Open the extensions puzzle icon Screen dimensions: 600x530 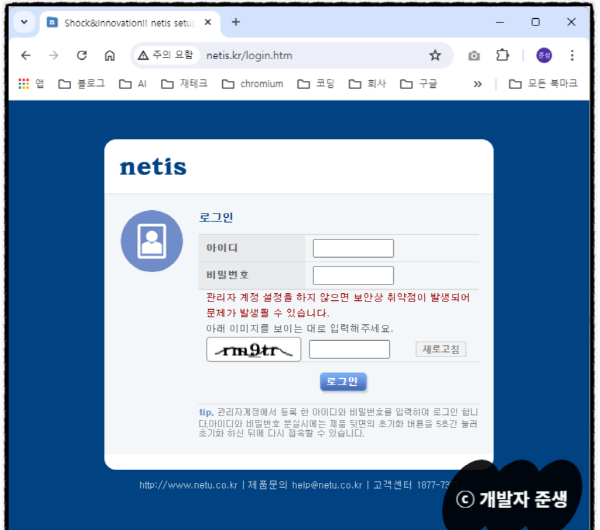(x=502, y=55)
